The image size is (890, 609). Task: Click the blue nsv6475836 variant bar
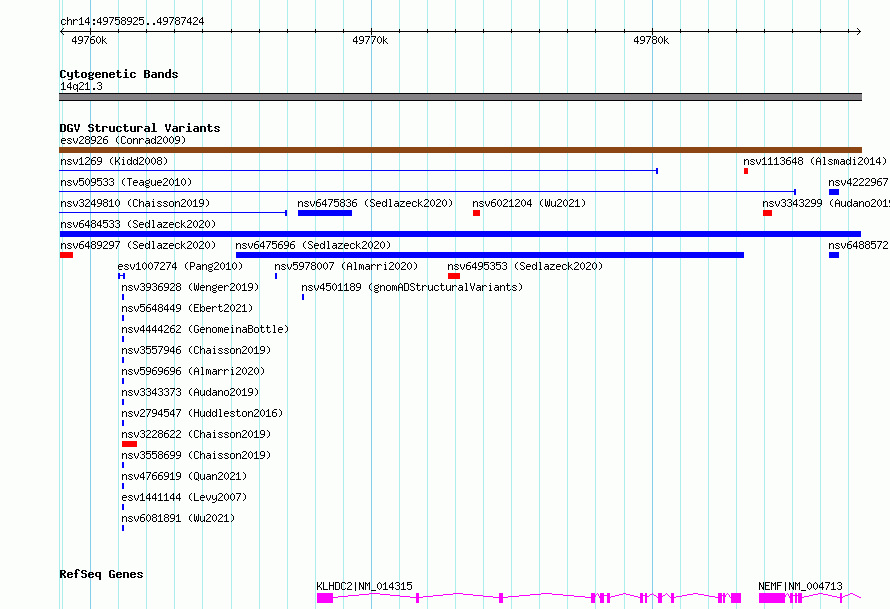(x=325, y=213)
